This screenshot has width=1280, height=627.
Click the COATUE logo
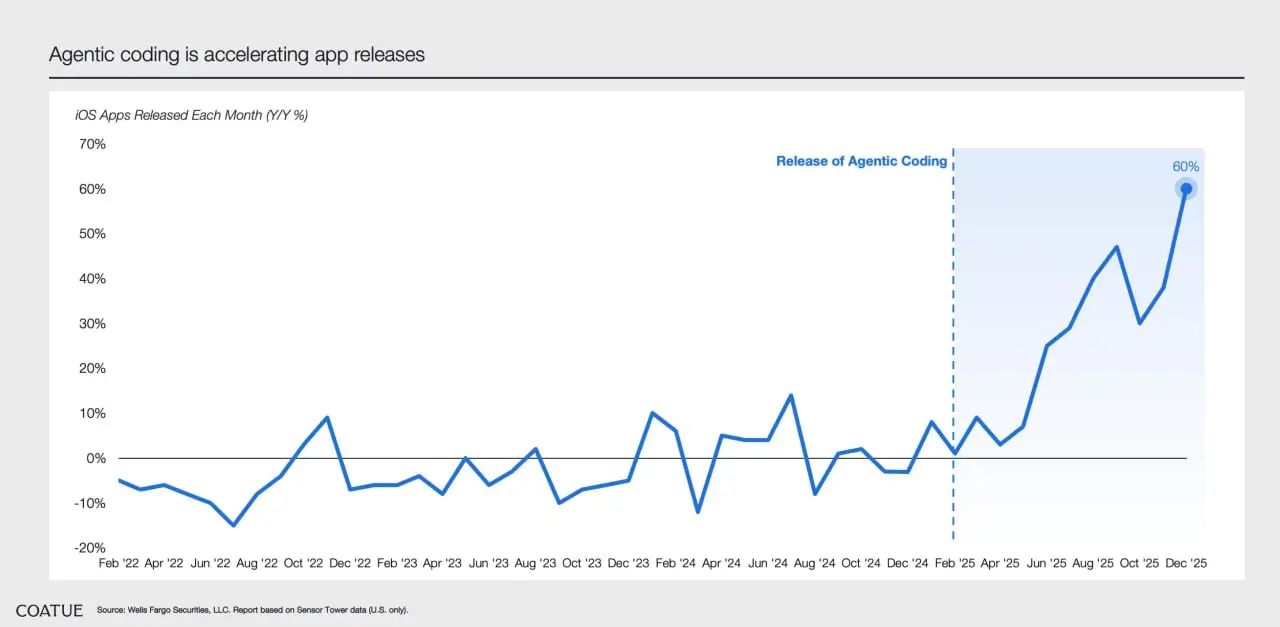click(x=49, y=609)
